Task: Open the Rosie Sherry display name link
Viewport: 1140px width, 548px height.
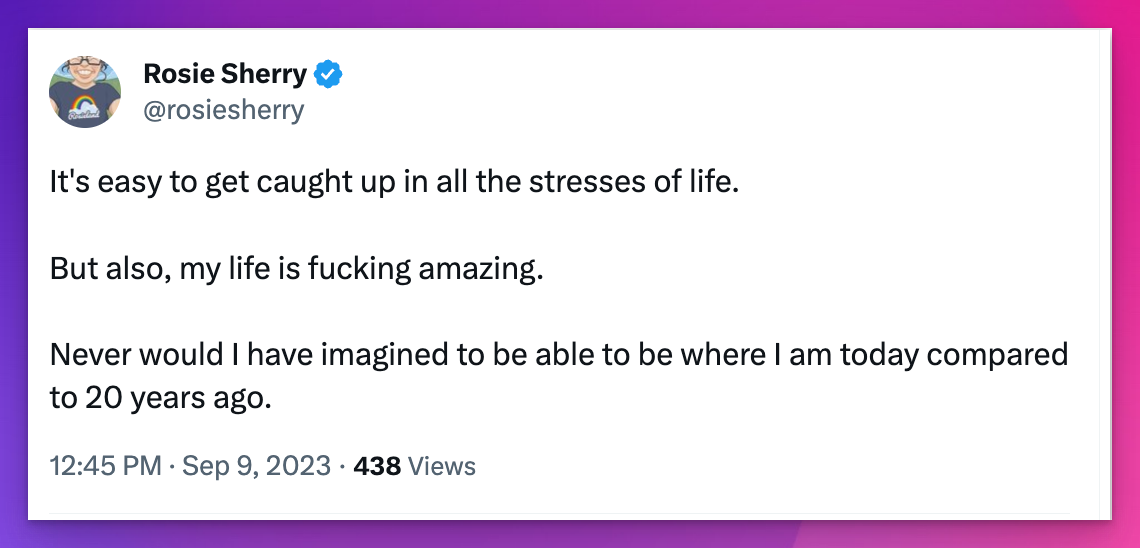Action: coord(225,73)
